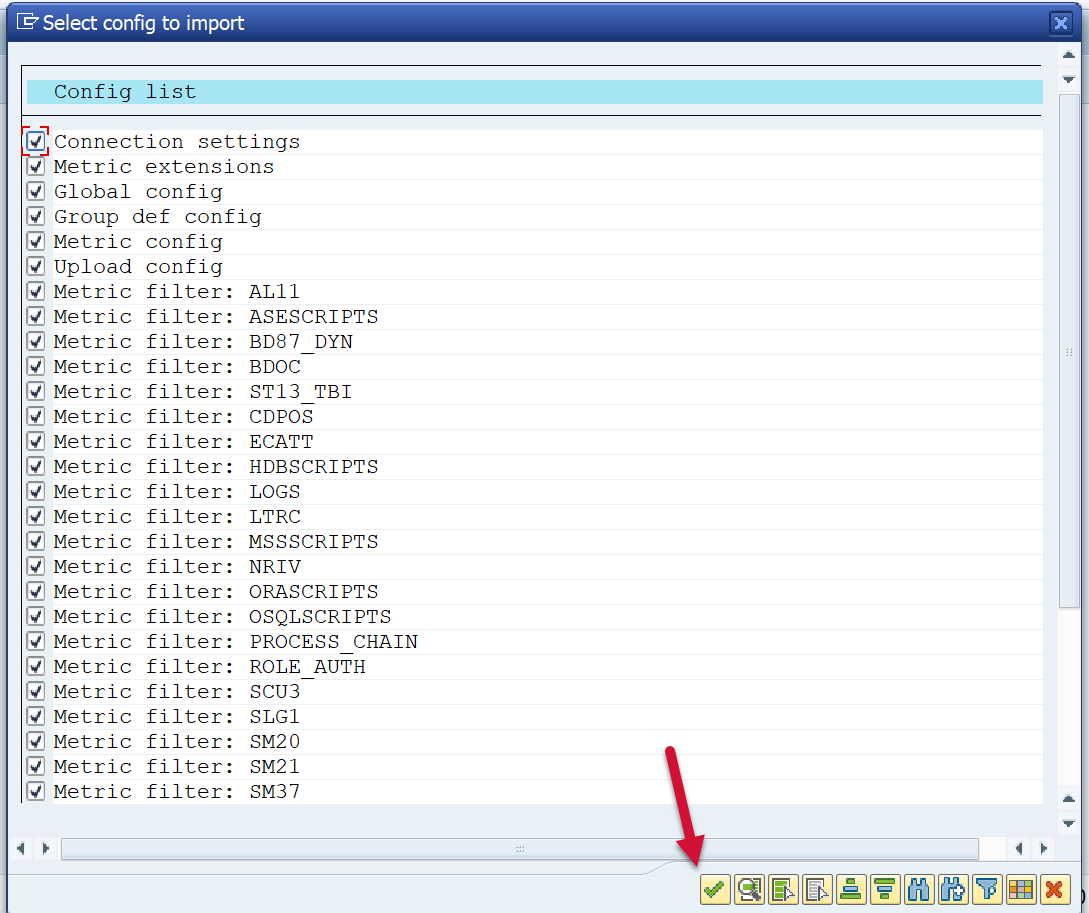Open the Set Filter funnel icon

click(x=987, y=888)
